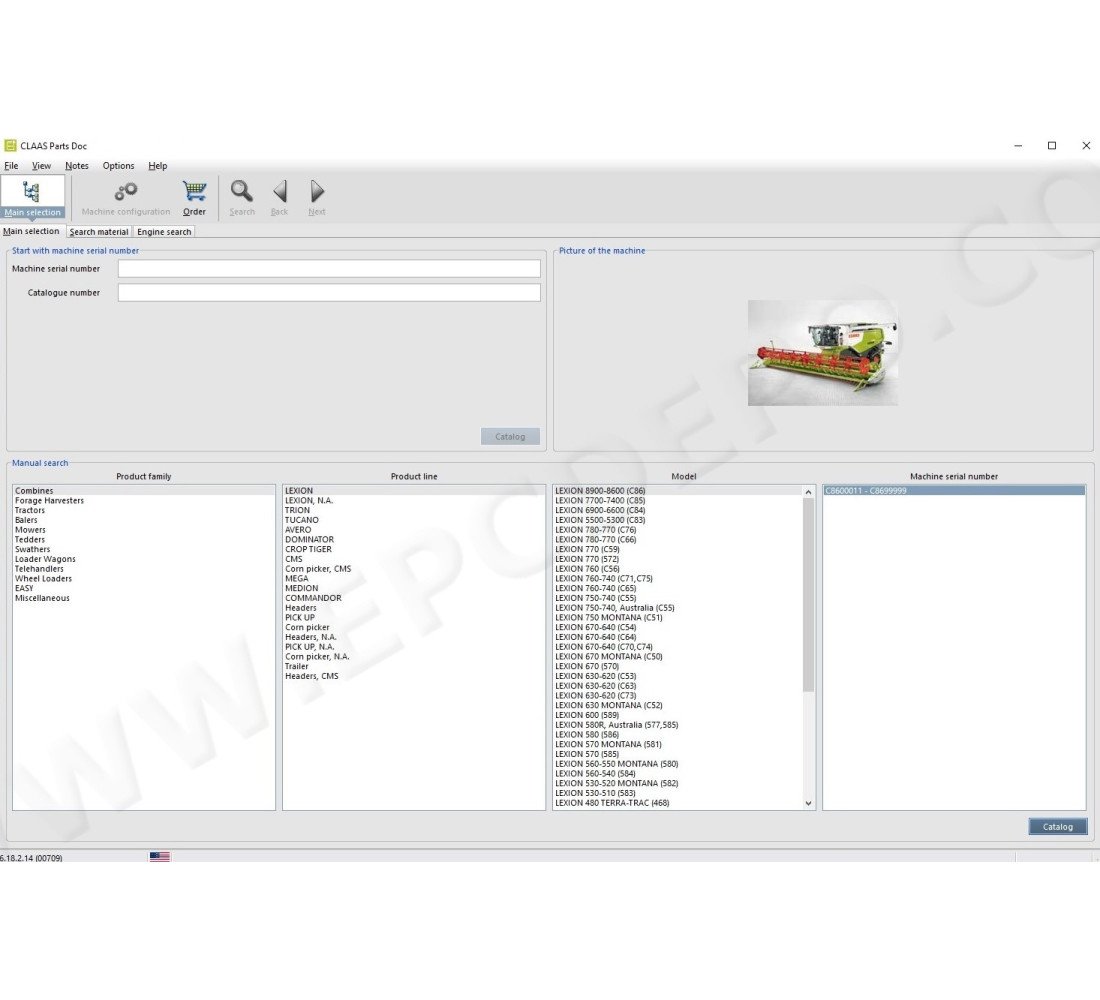Select model LEXION 8900-8600 (C86)
Image resolution: width=1100 pixels, height=1000 pixels.
[678, 491]
